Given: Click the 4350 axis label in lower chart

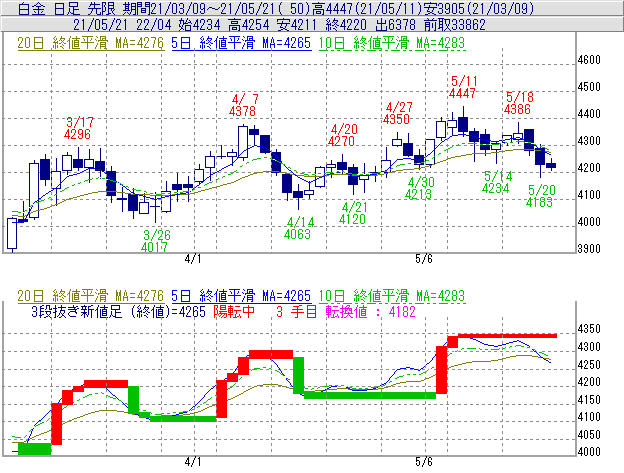Looking at the screenshot, I should 589,329.
